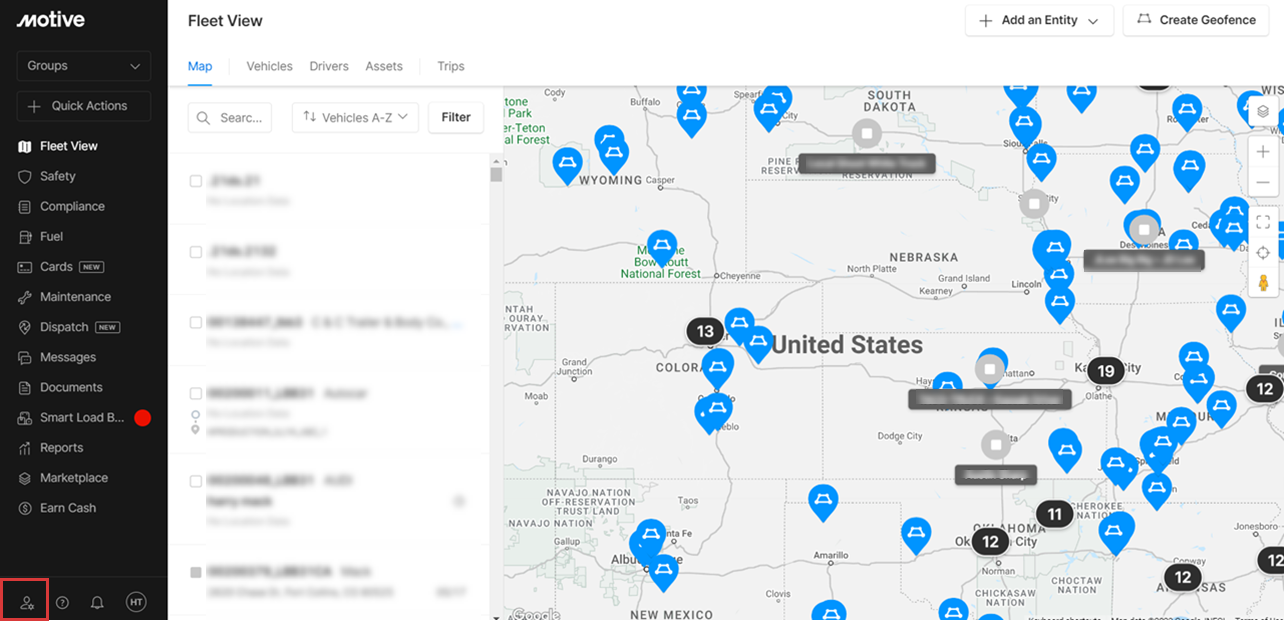Zoom in on the map
This screenshot has width=1284, height=621.
tap(1263, 152)
